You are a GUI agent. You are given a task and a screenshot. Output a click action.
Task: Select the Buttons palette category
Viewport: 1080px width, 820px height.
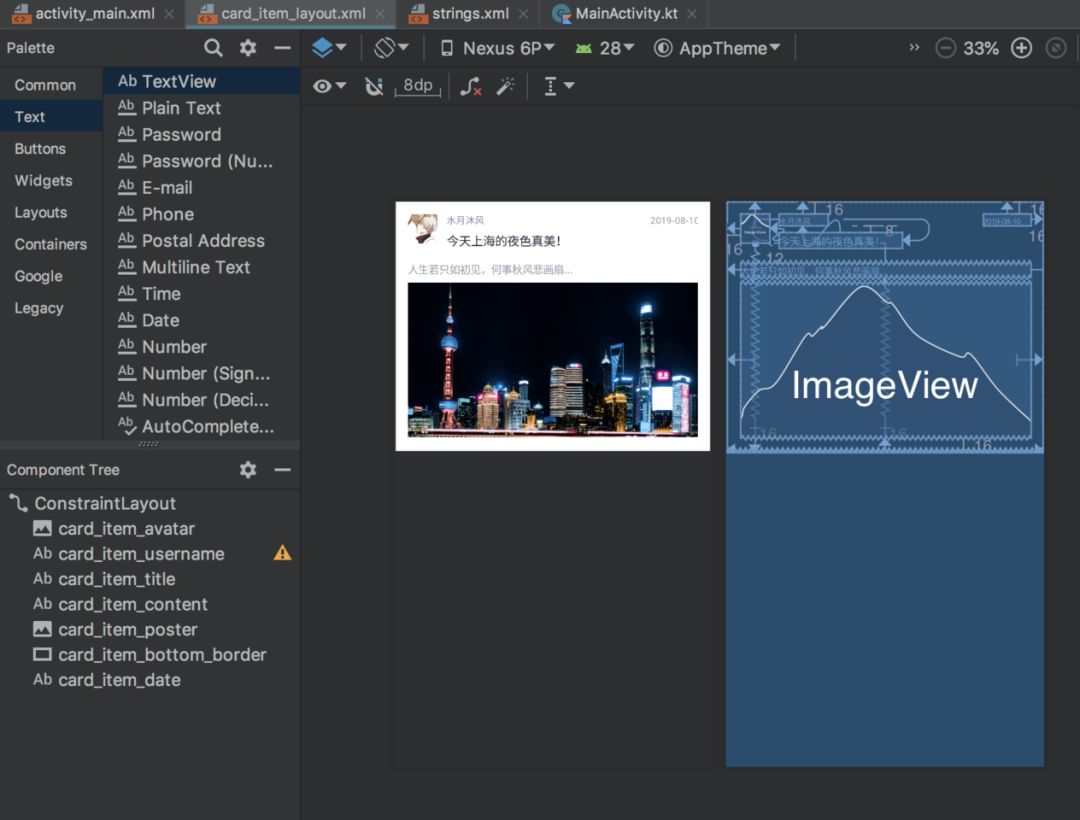(40, 149)
